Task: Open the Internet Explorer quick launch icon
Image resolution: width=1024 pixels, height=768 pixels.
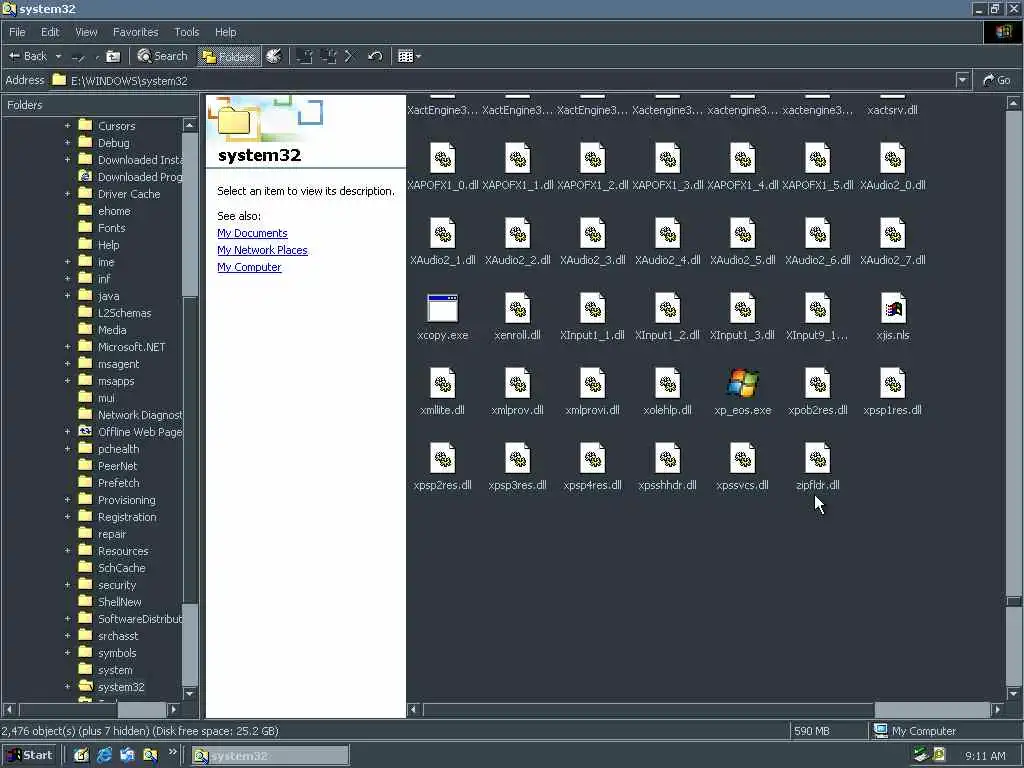Action: click(x=104, y=756)
